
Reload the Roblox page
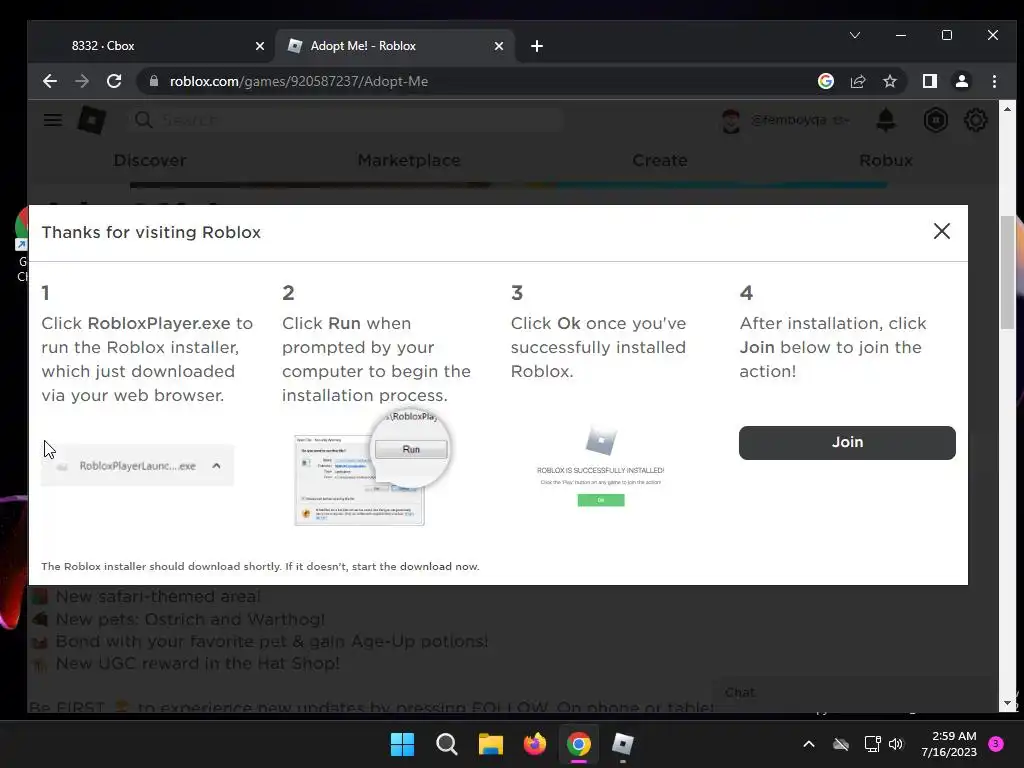coord(114,81)
